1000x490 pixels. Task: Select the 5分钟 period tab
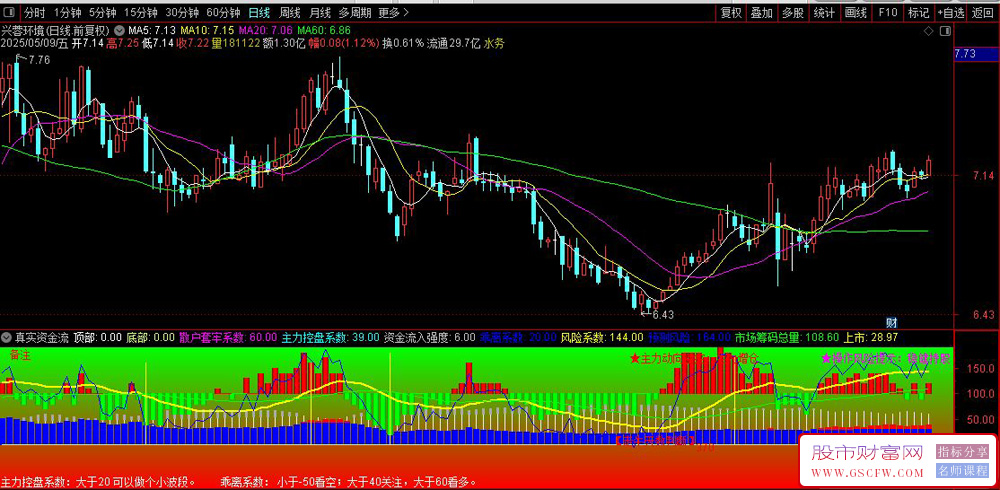tap(102, 12)
